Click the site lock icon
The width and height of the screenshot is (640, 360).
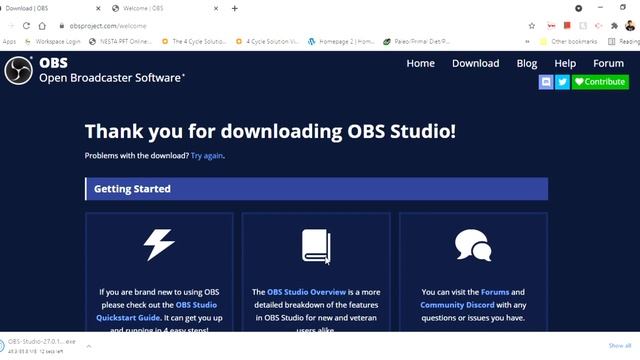[62, 26]
